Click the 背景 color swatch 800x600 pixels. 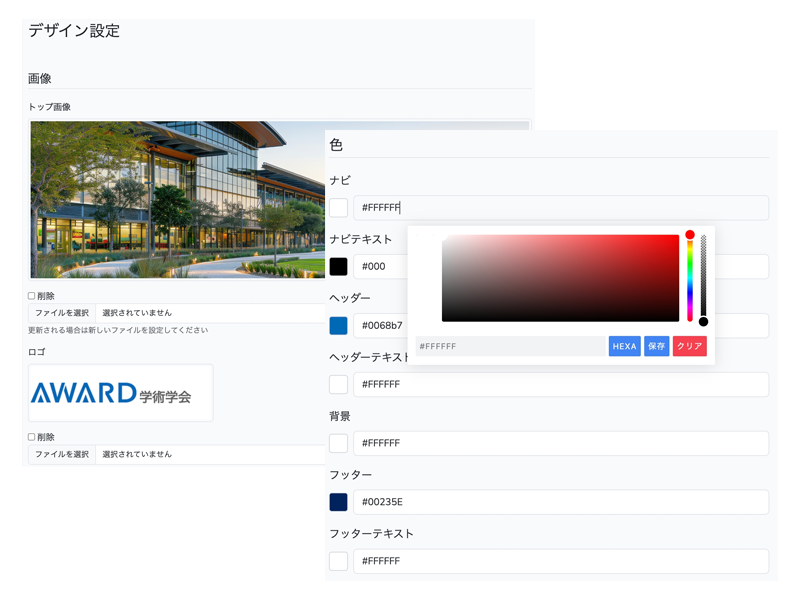click(x=339, y=443)
